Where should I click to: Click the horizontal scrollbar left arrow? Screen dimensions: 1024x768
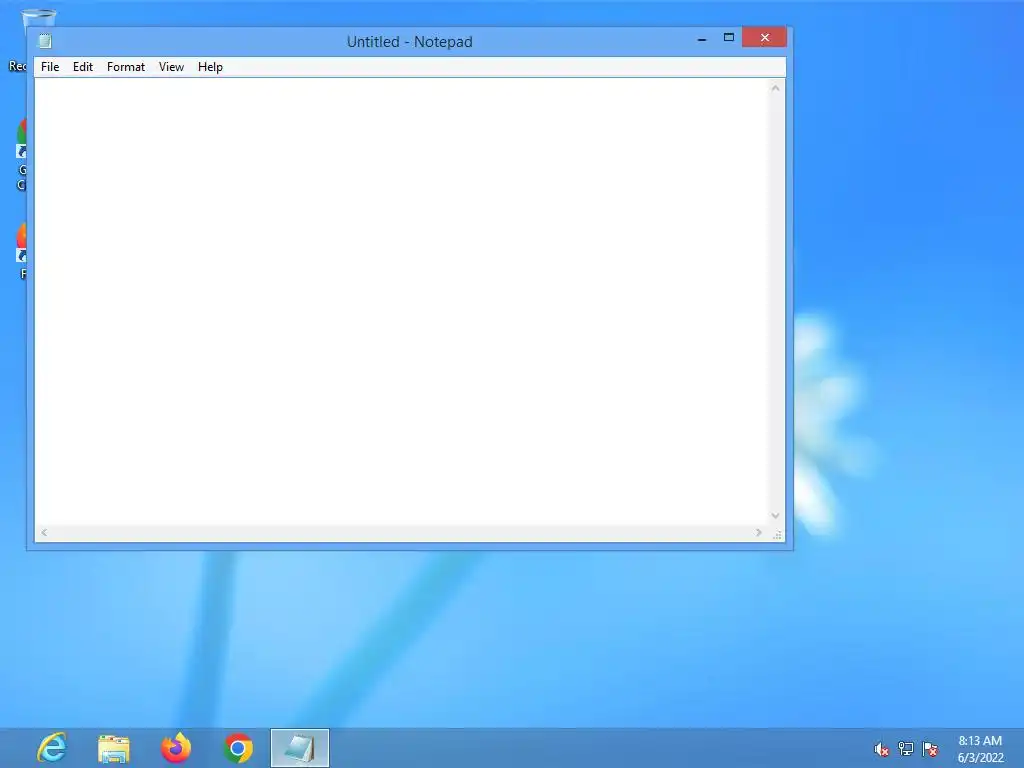44,533
